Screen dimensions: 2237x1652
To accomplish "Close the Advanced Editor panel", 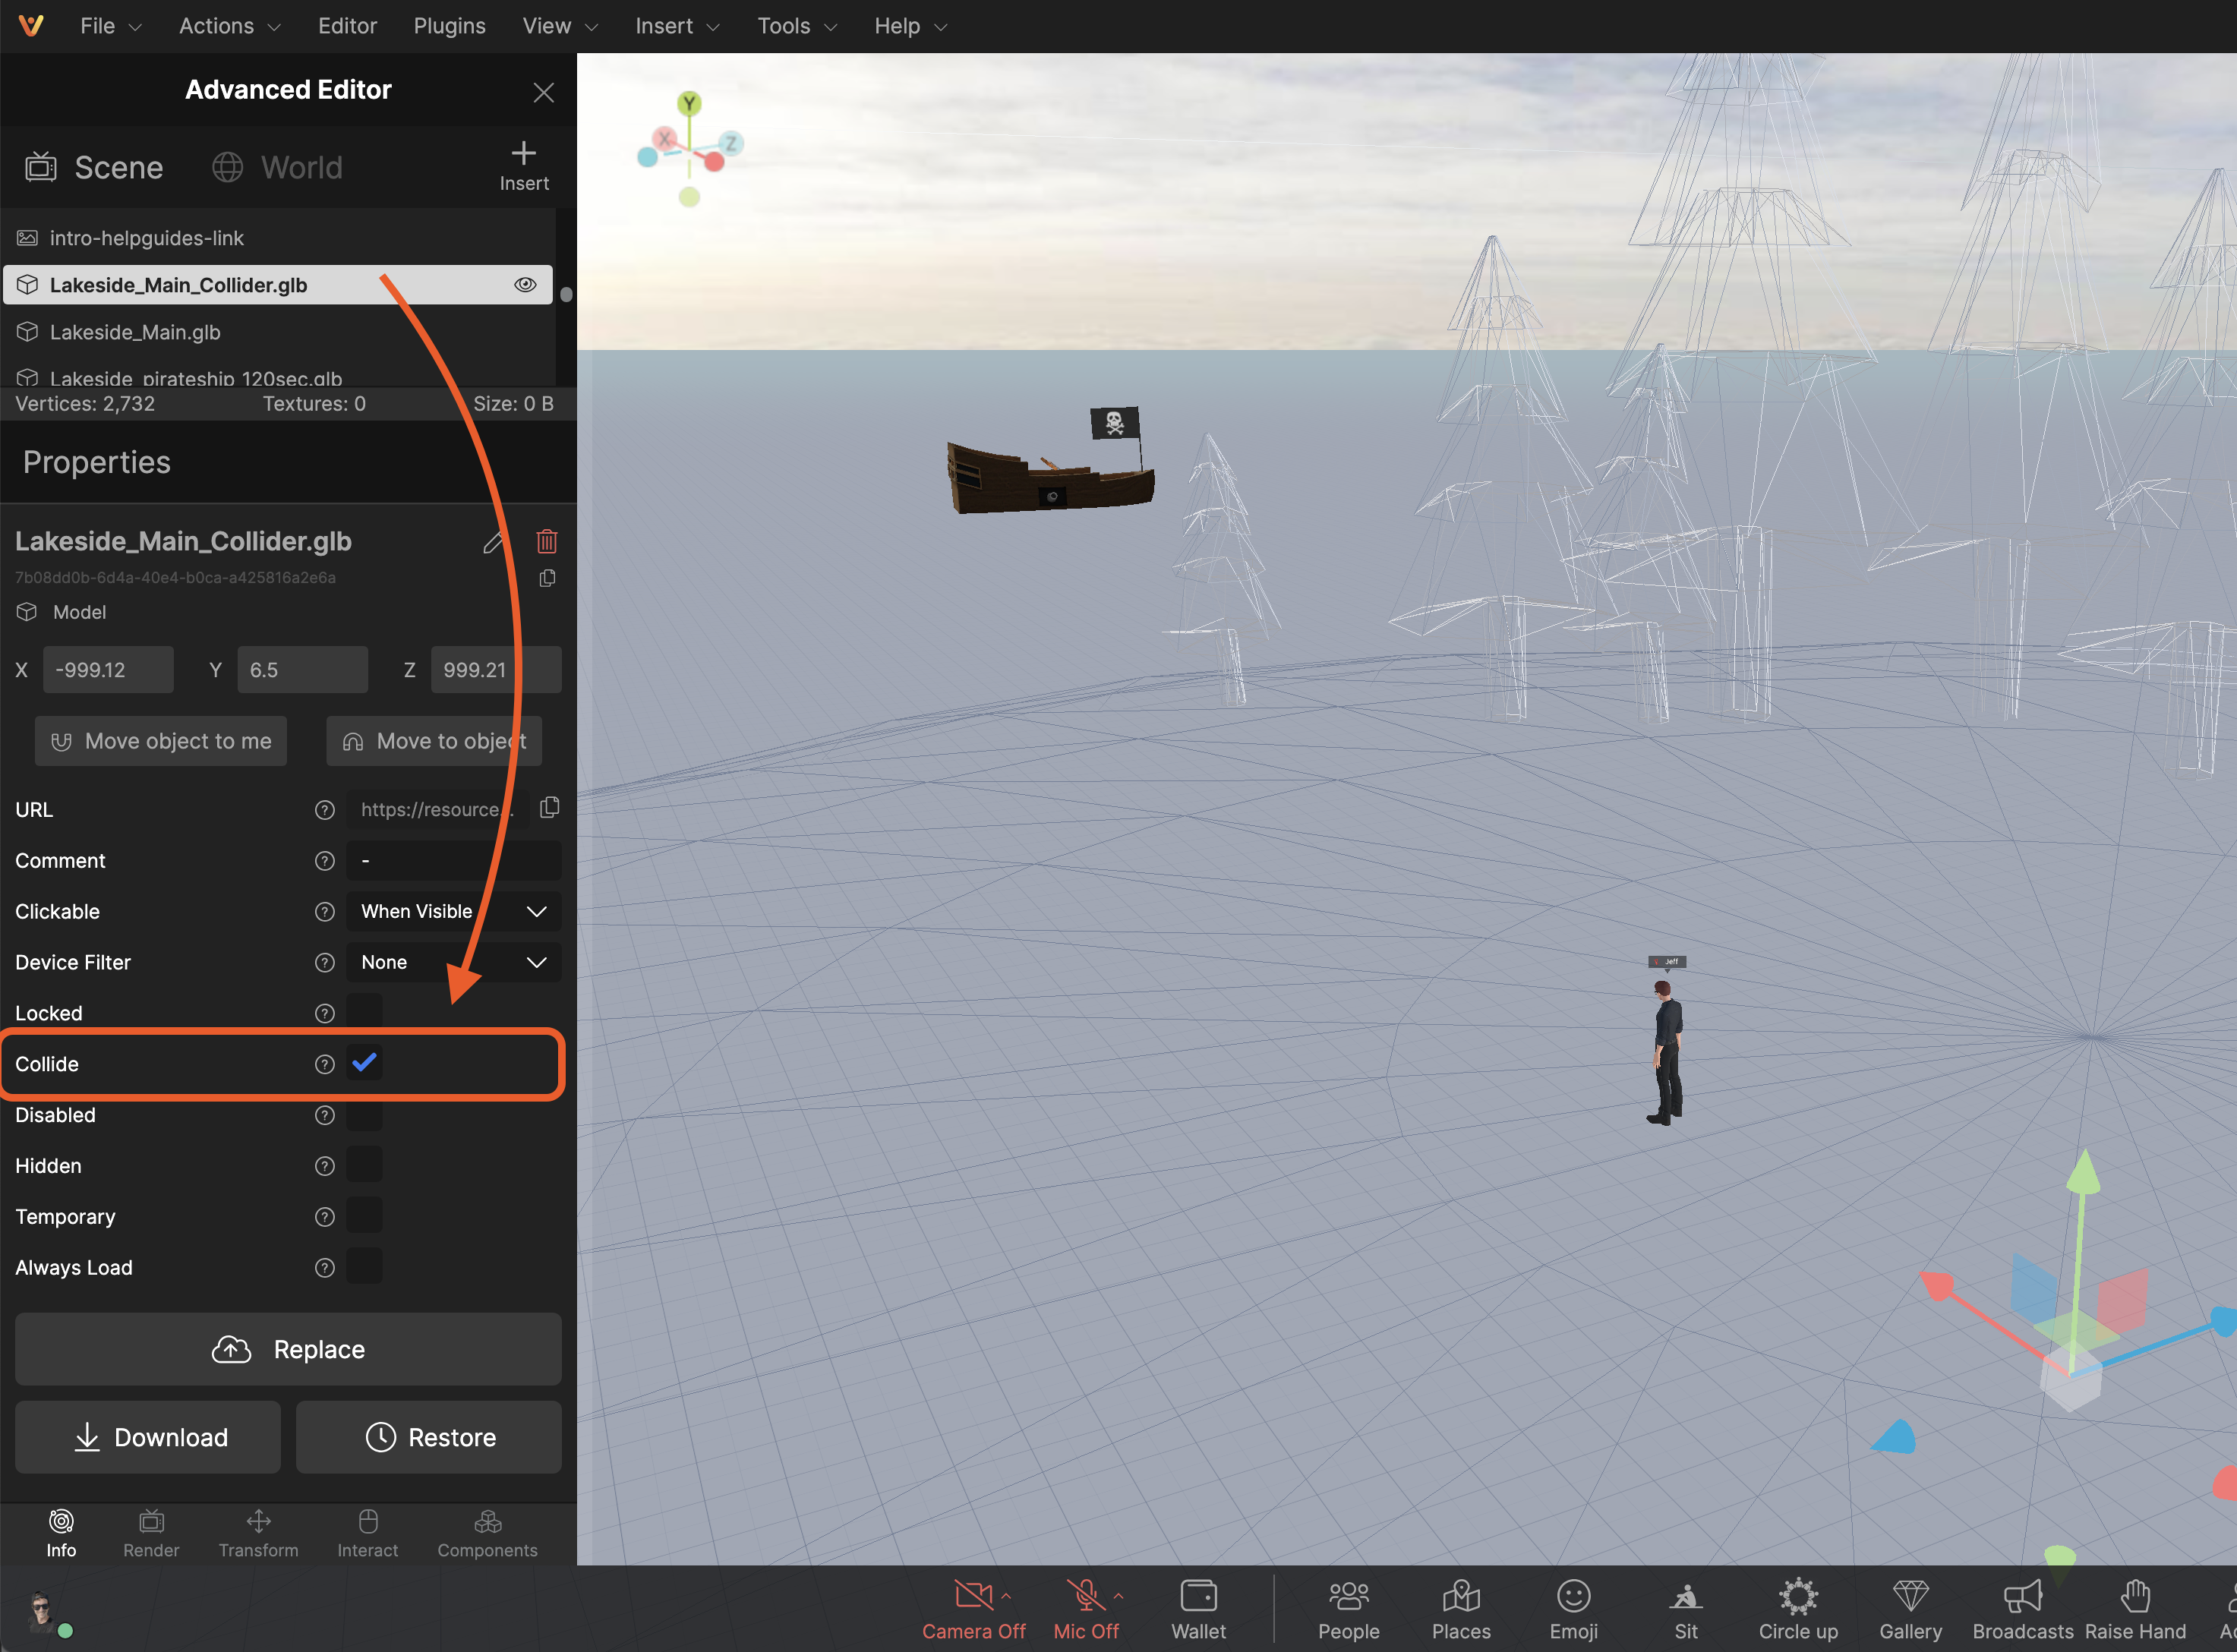I will (543, 92).
